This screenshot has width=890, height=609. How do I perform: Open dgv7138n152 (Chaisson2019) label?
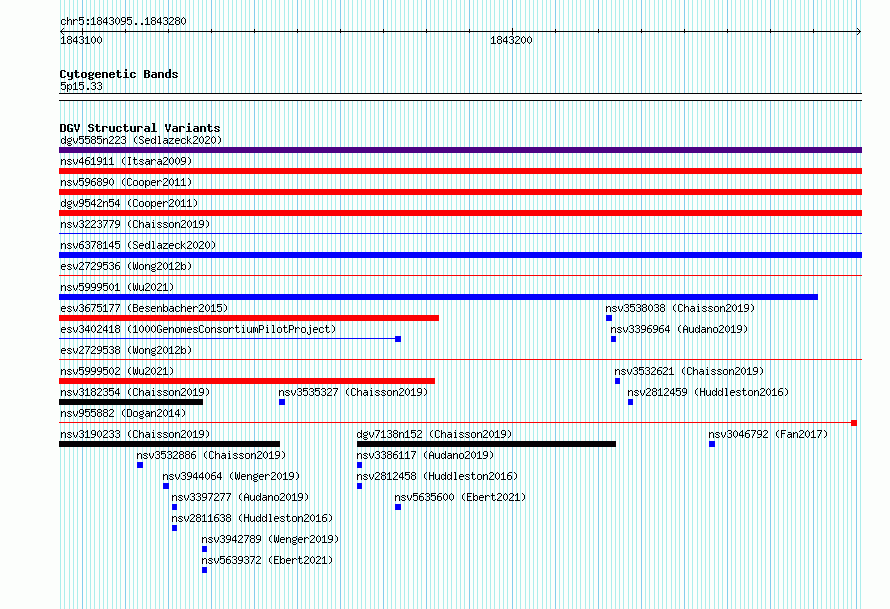(x=434, y=434)
